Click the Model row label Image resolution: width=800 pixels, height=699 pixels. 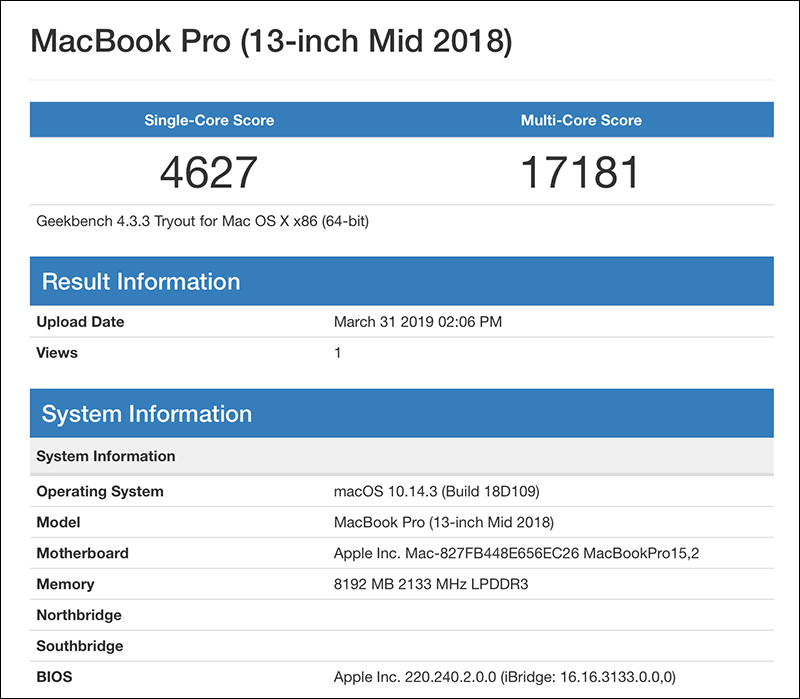tap(58, 522)
